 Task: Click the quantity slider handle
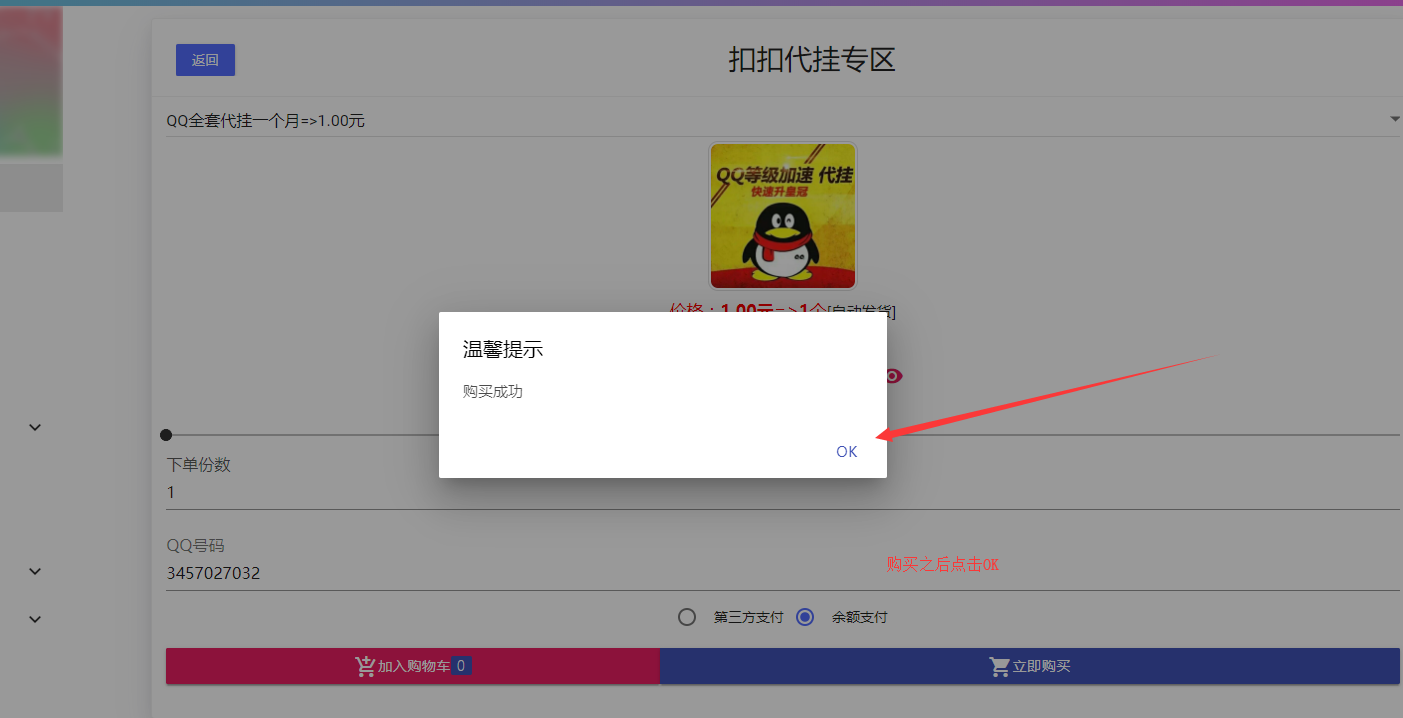coord(166,435)
